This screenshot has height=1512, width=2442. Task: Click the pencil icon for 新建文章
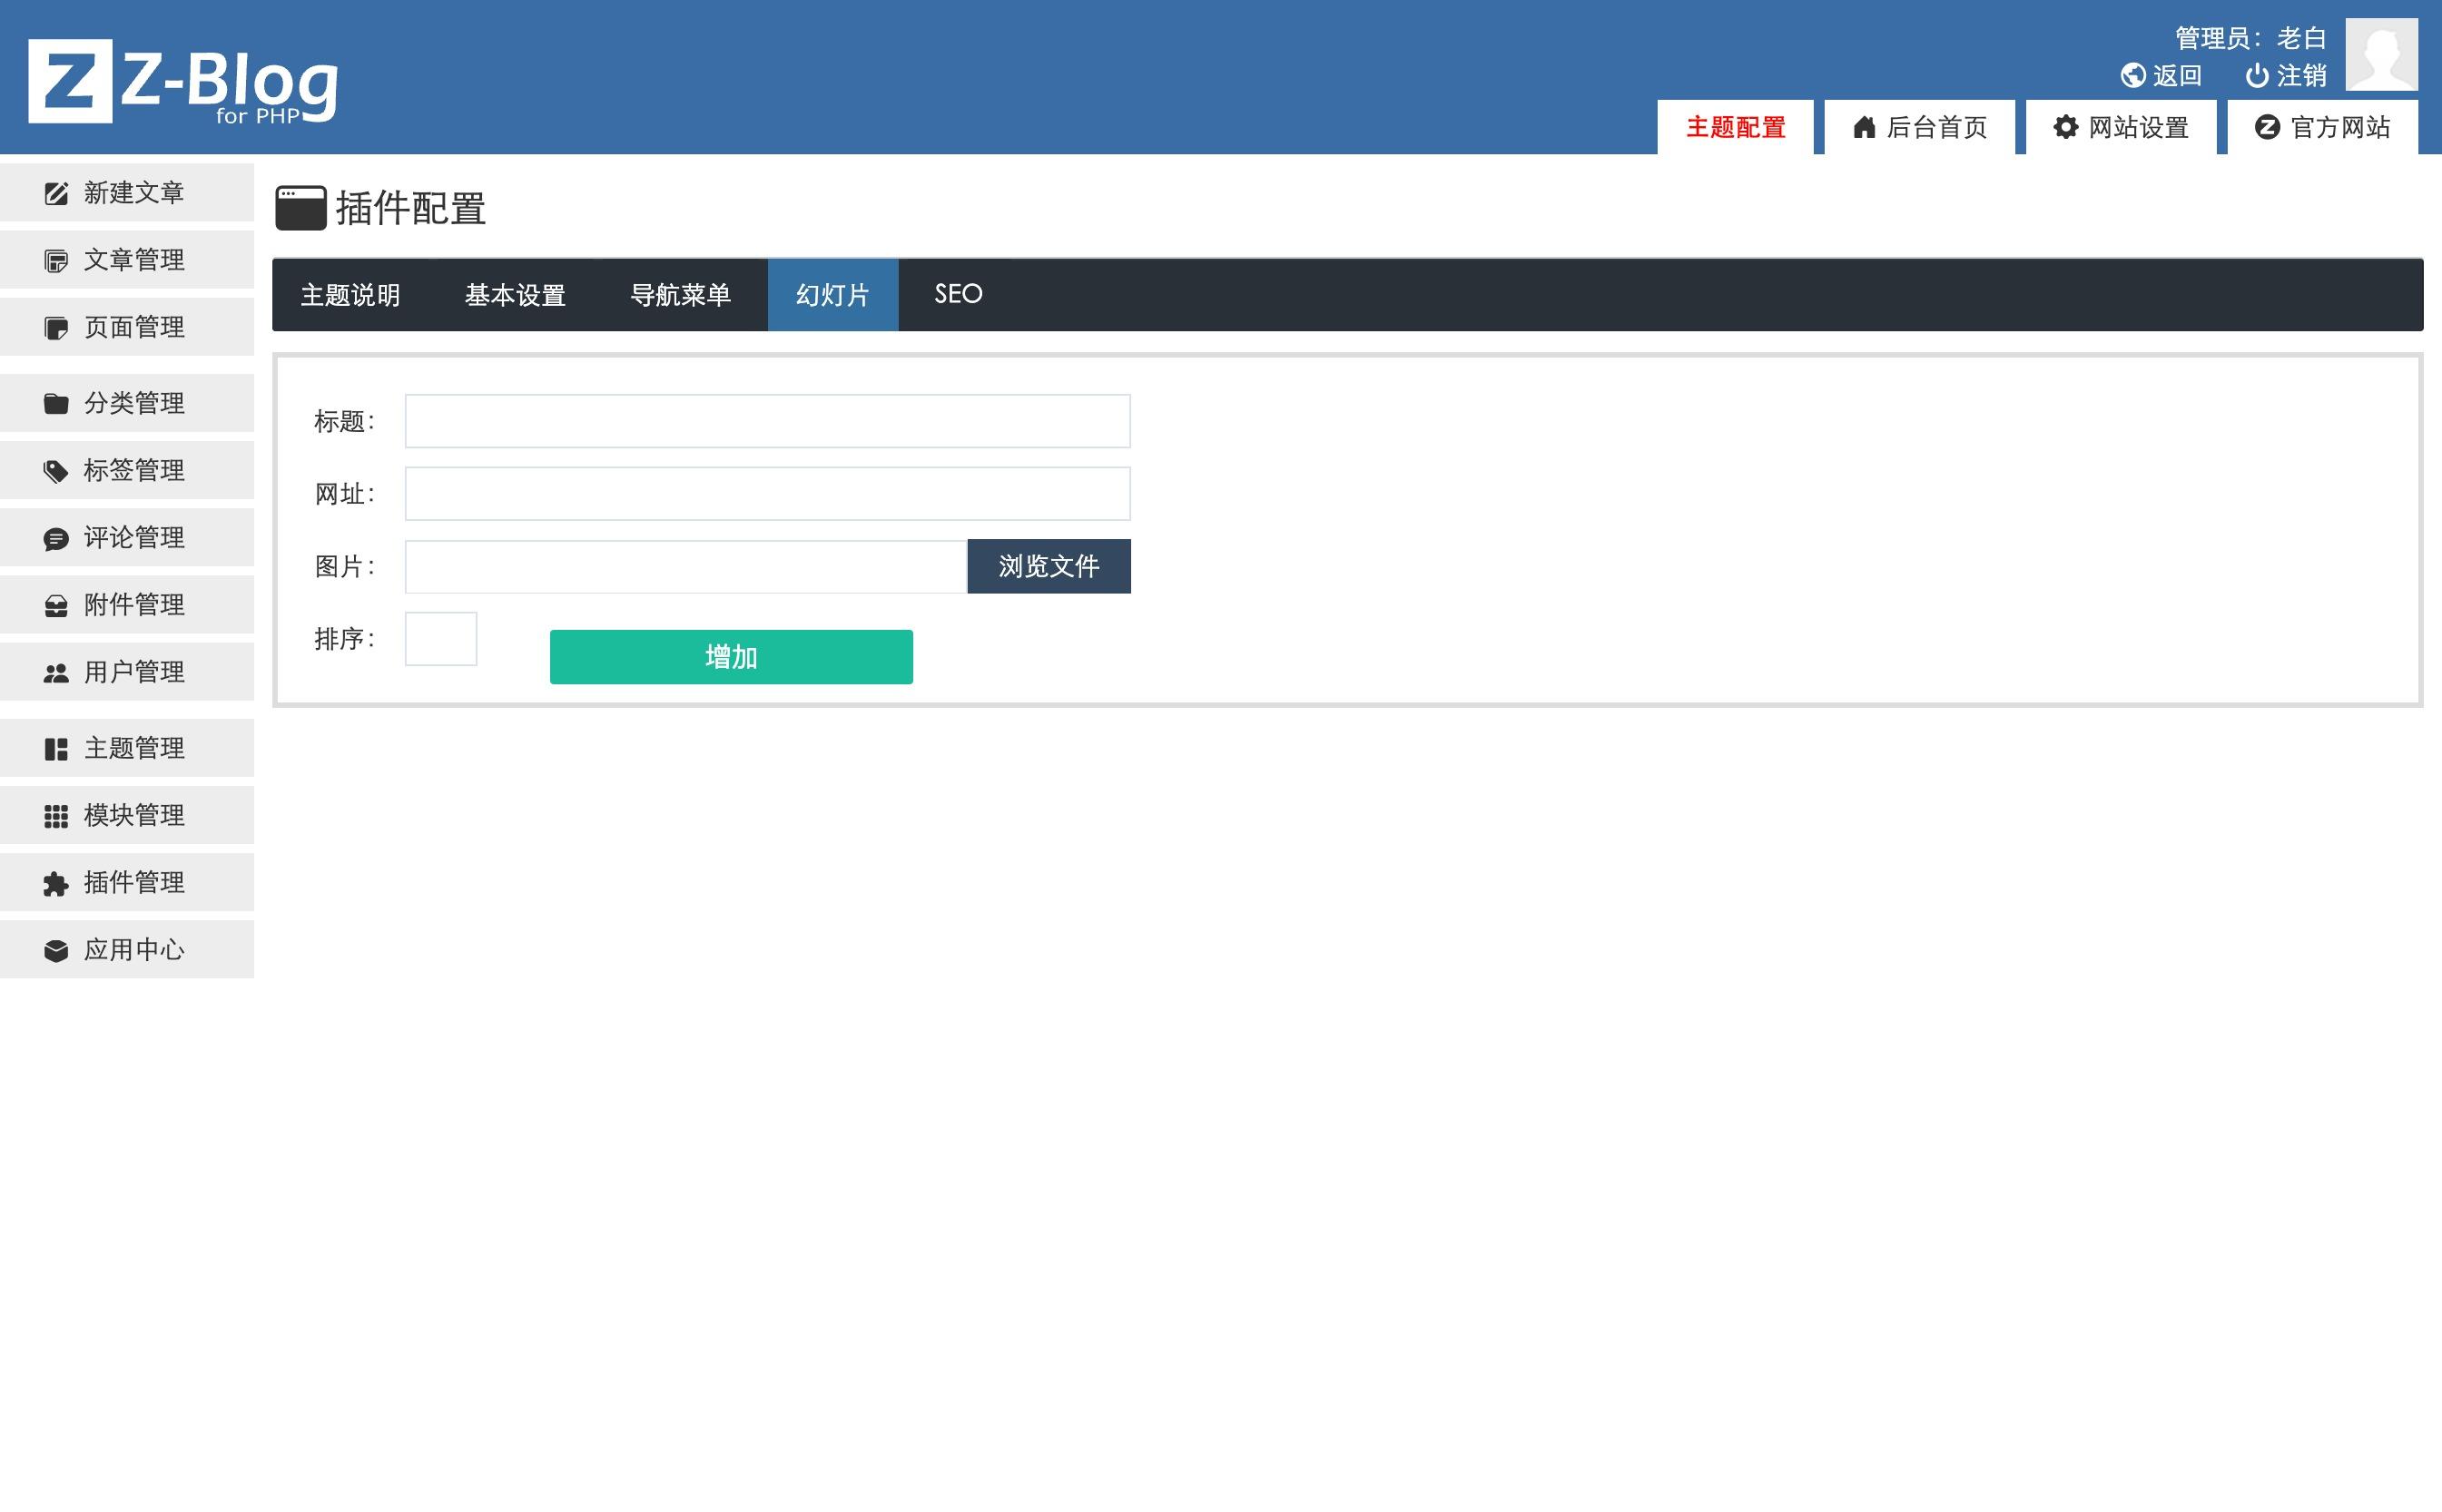point(56,193)
